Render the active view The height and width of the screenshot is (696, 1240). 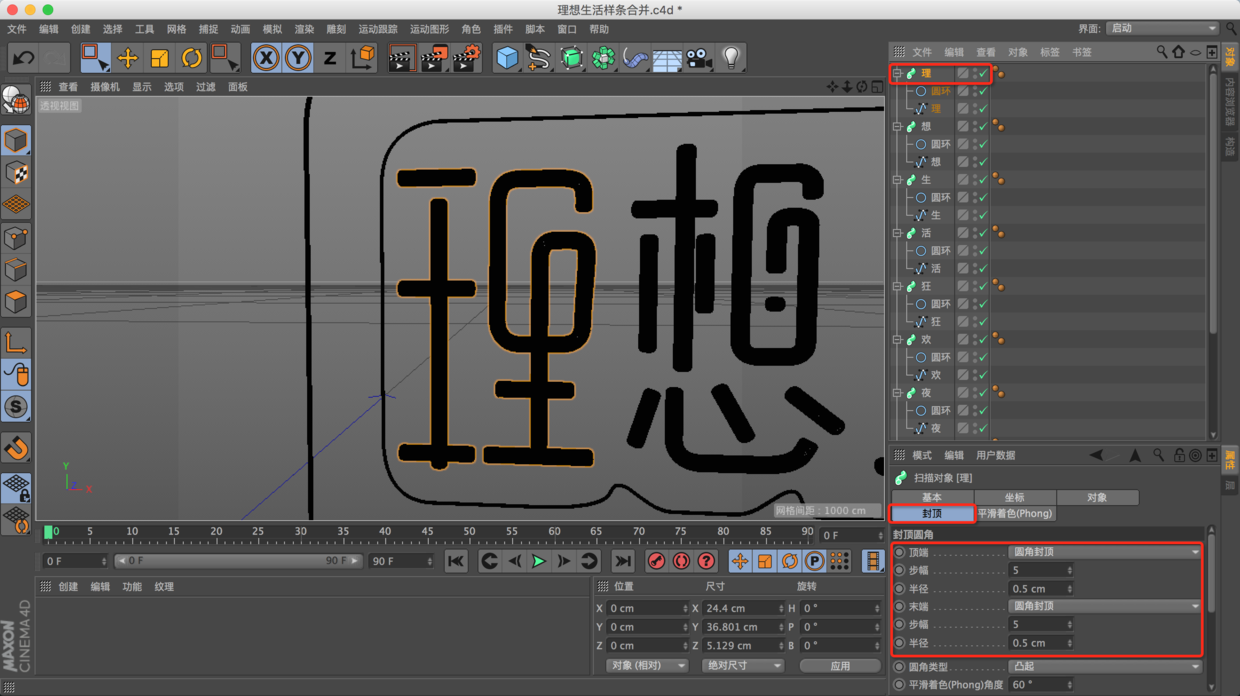(401, 58)
